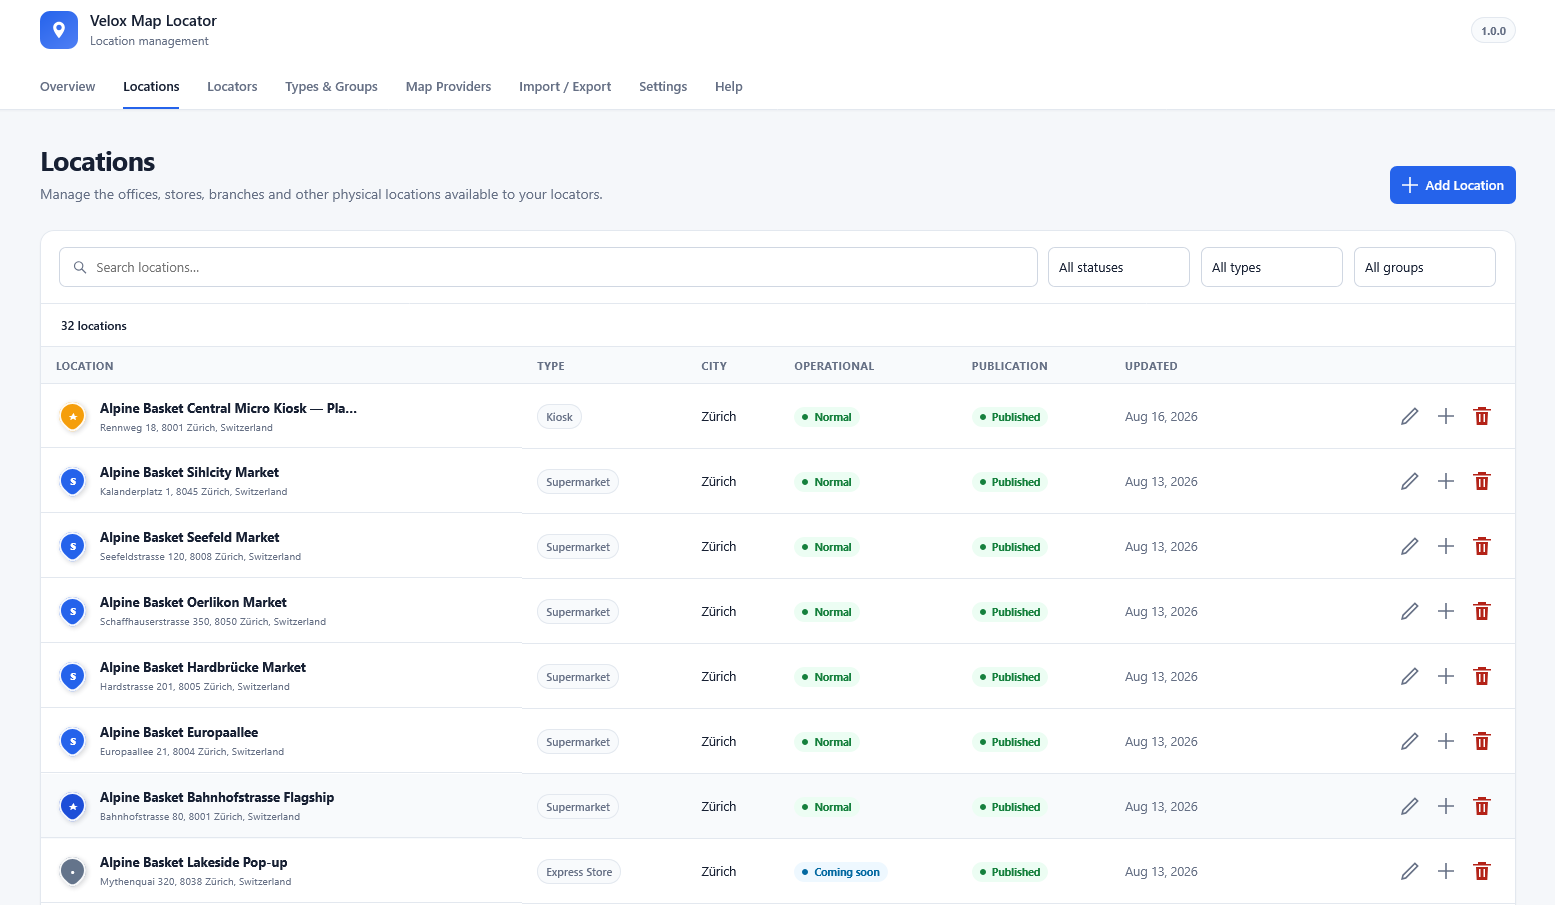Click Supermarket badge in Hardbrücke Market row
Viewport: 1555px width, 905px height.
(578, 677)
